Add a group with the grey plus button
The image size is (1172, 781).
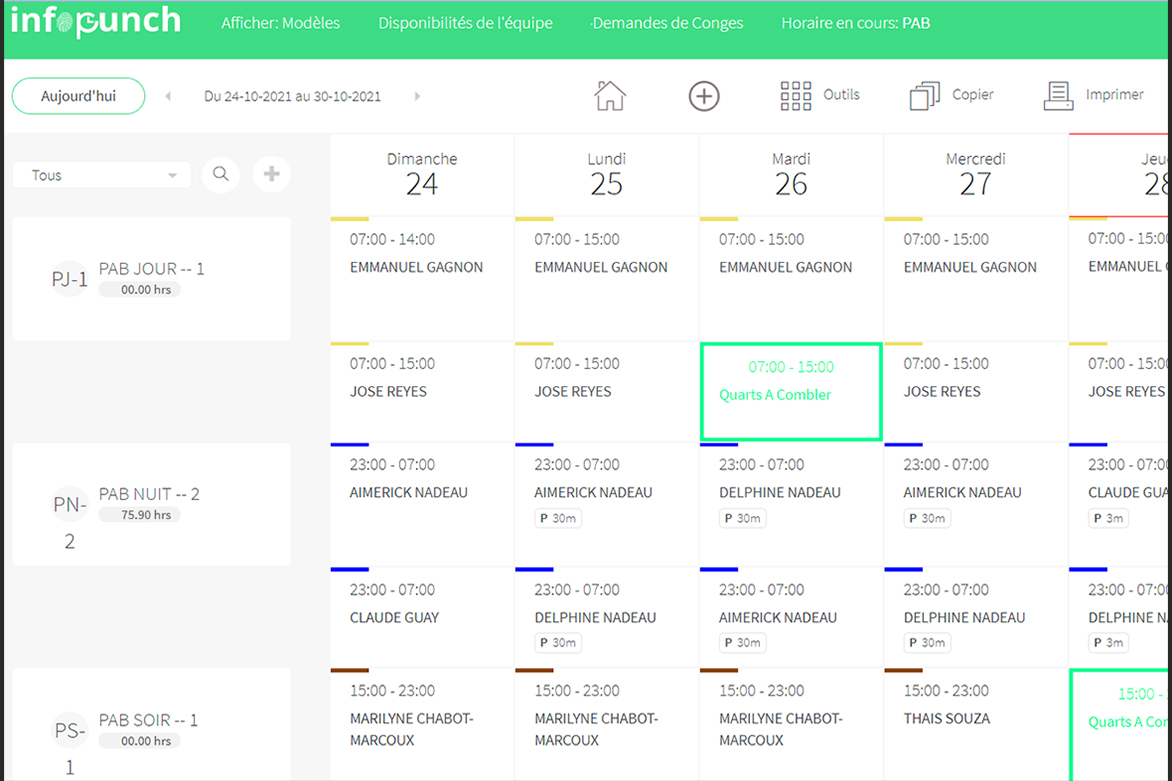(x=271, y=174)
